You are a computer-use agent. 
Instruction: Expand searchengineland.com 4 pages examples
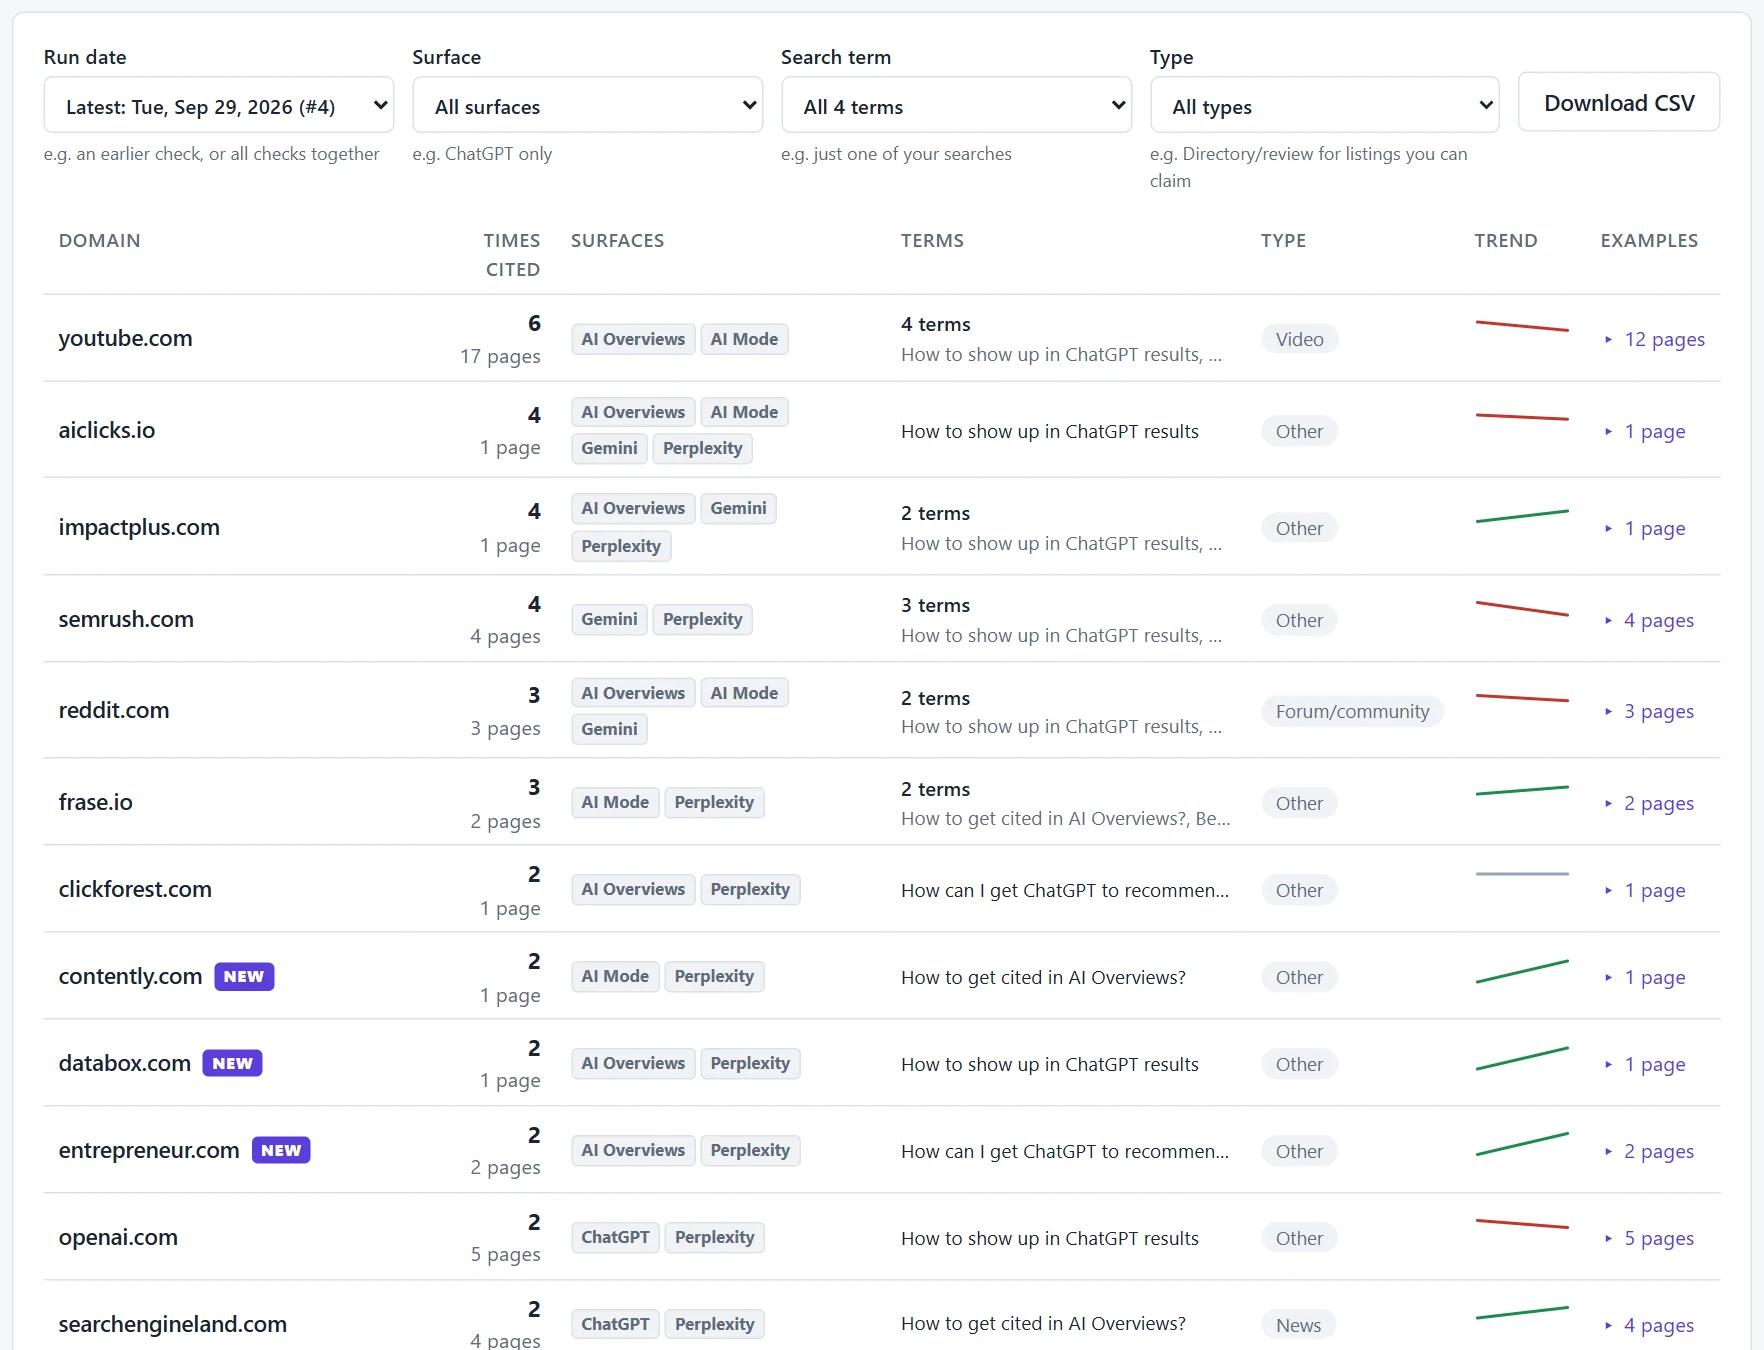(1649, 1326)
